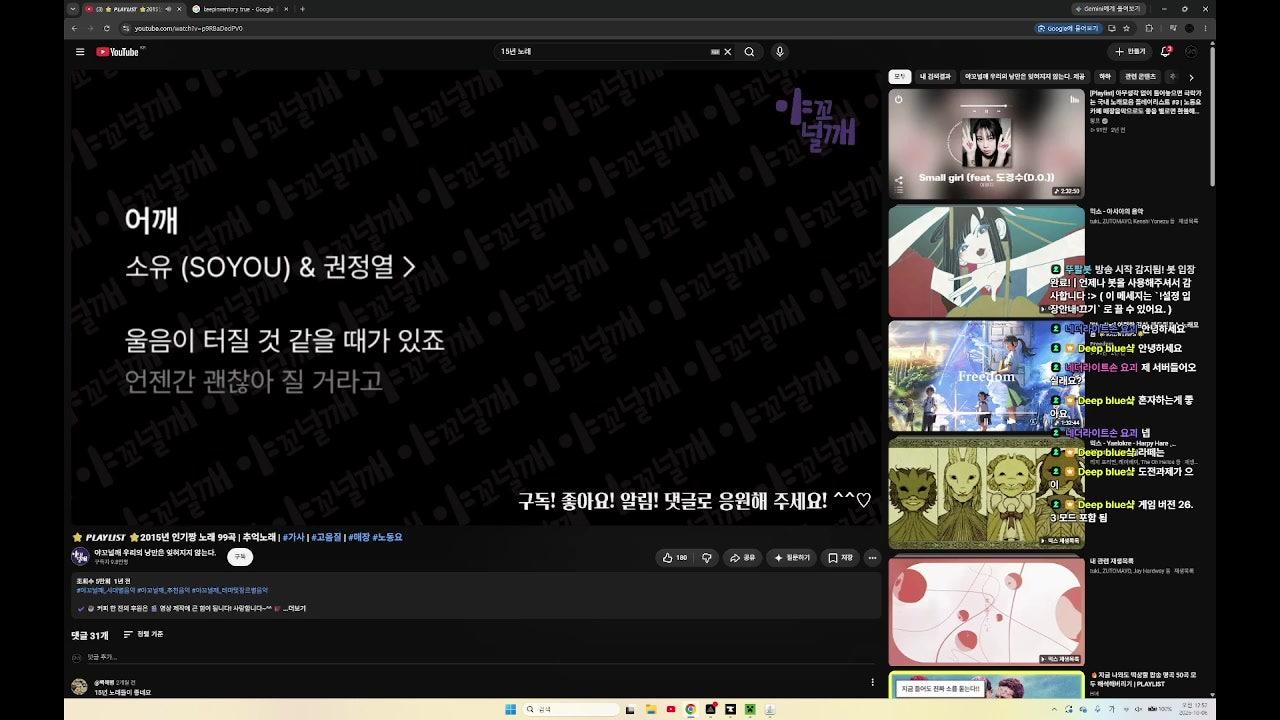Subscribe to the channel with 구독
Viewport: 1280px width, 720px height.
(240, 557)
